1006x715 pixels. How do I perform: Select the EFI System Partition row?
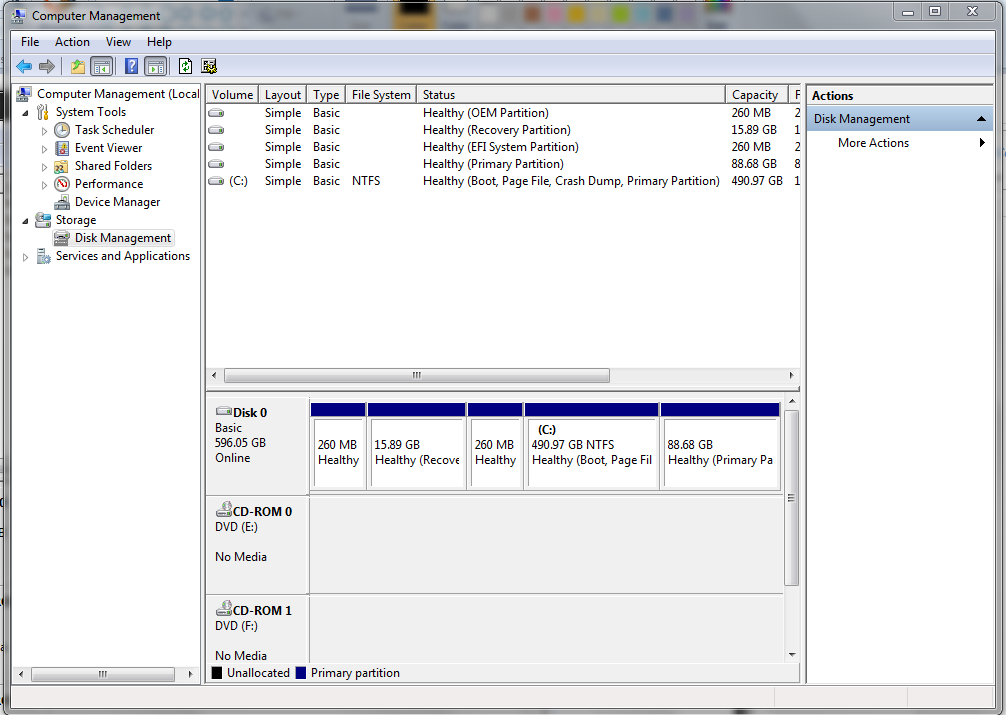[x=503, y=147]
